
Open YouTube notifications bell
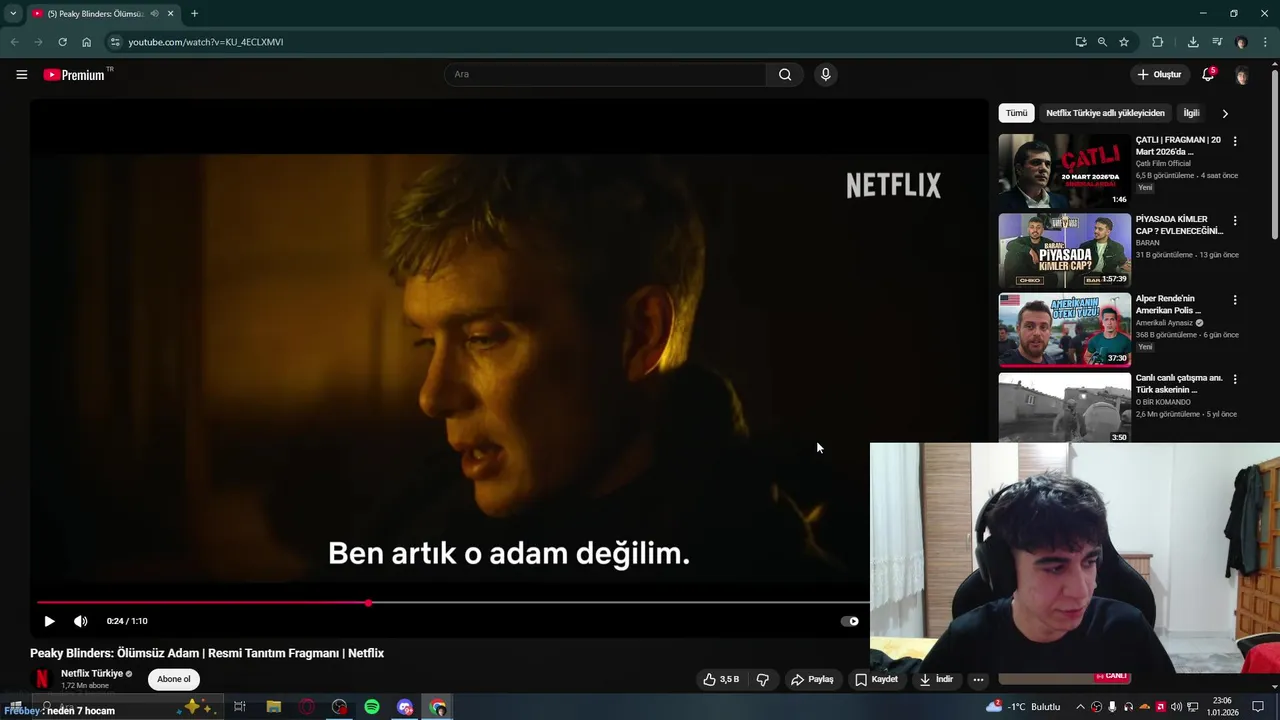coord(1208,74)
